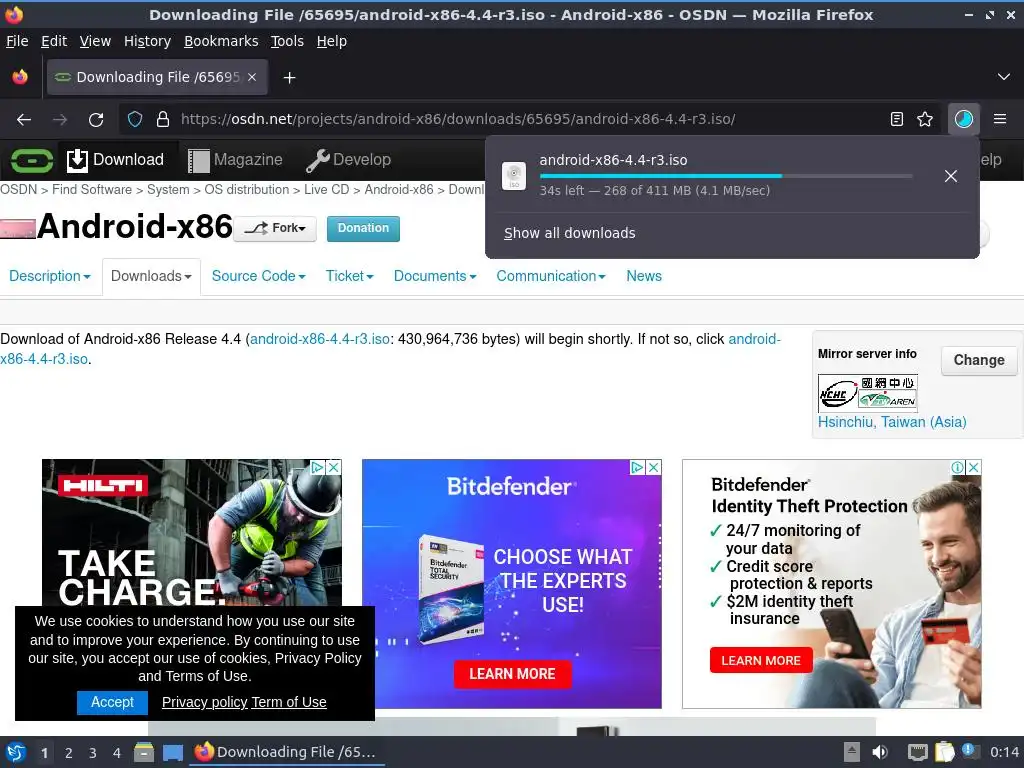Screen dimensions: 1024x768
Task: Expand the Fork dropdown button
Action: (275, 229)
